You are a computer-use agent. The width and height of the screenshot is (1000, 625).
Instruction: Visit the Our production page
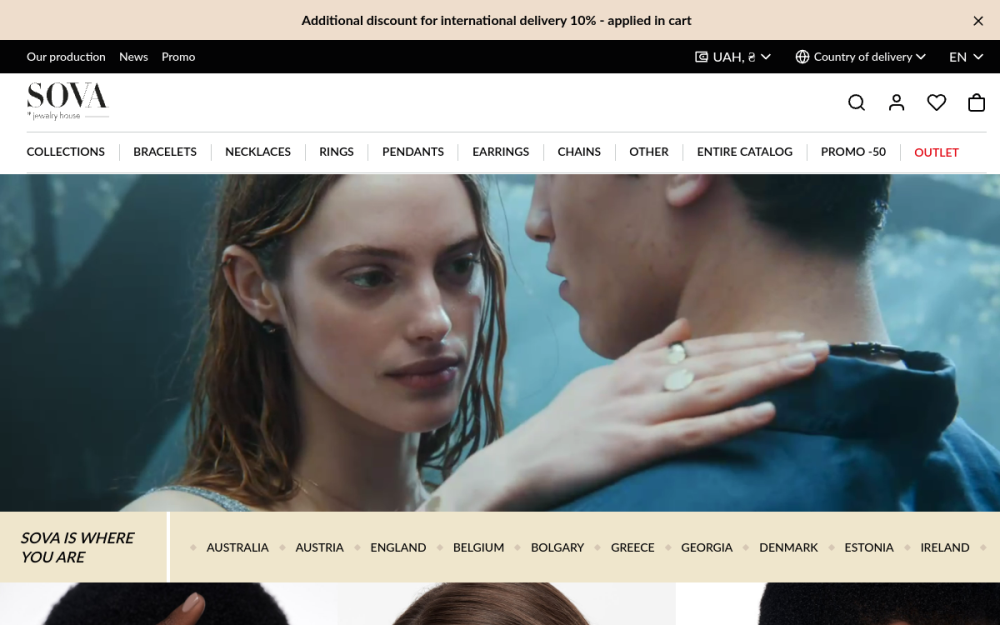(66, 57)
